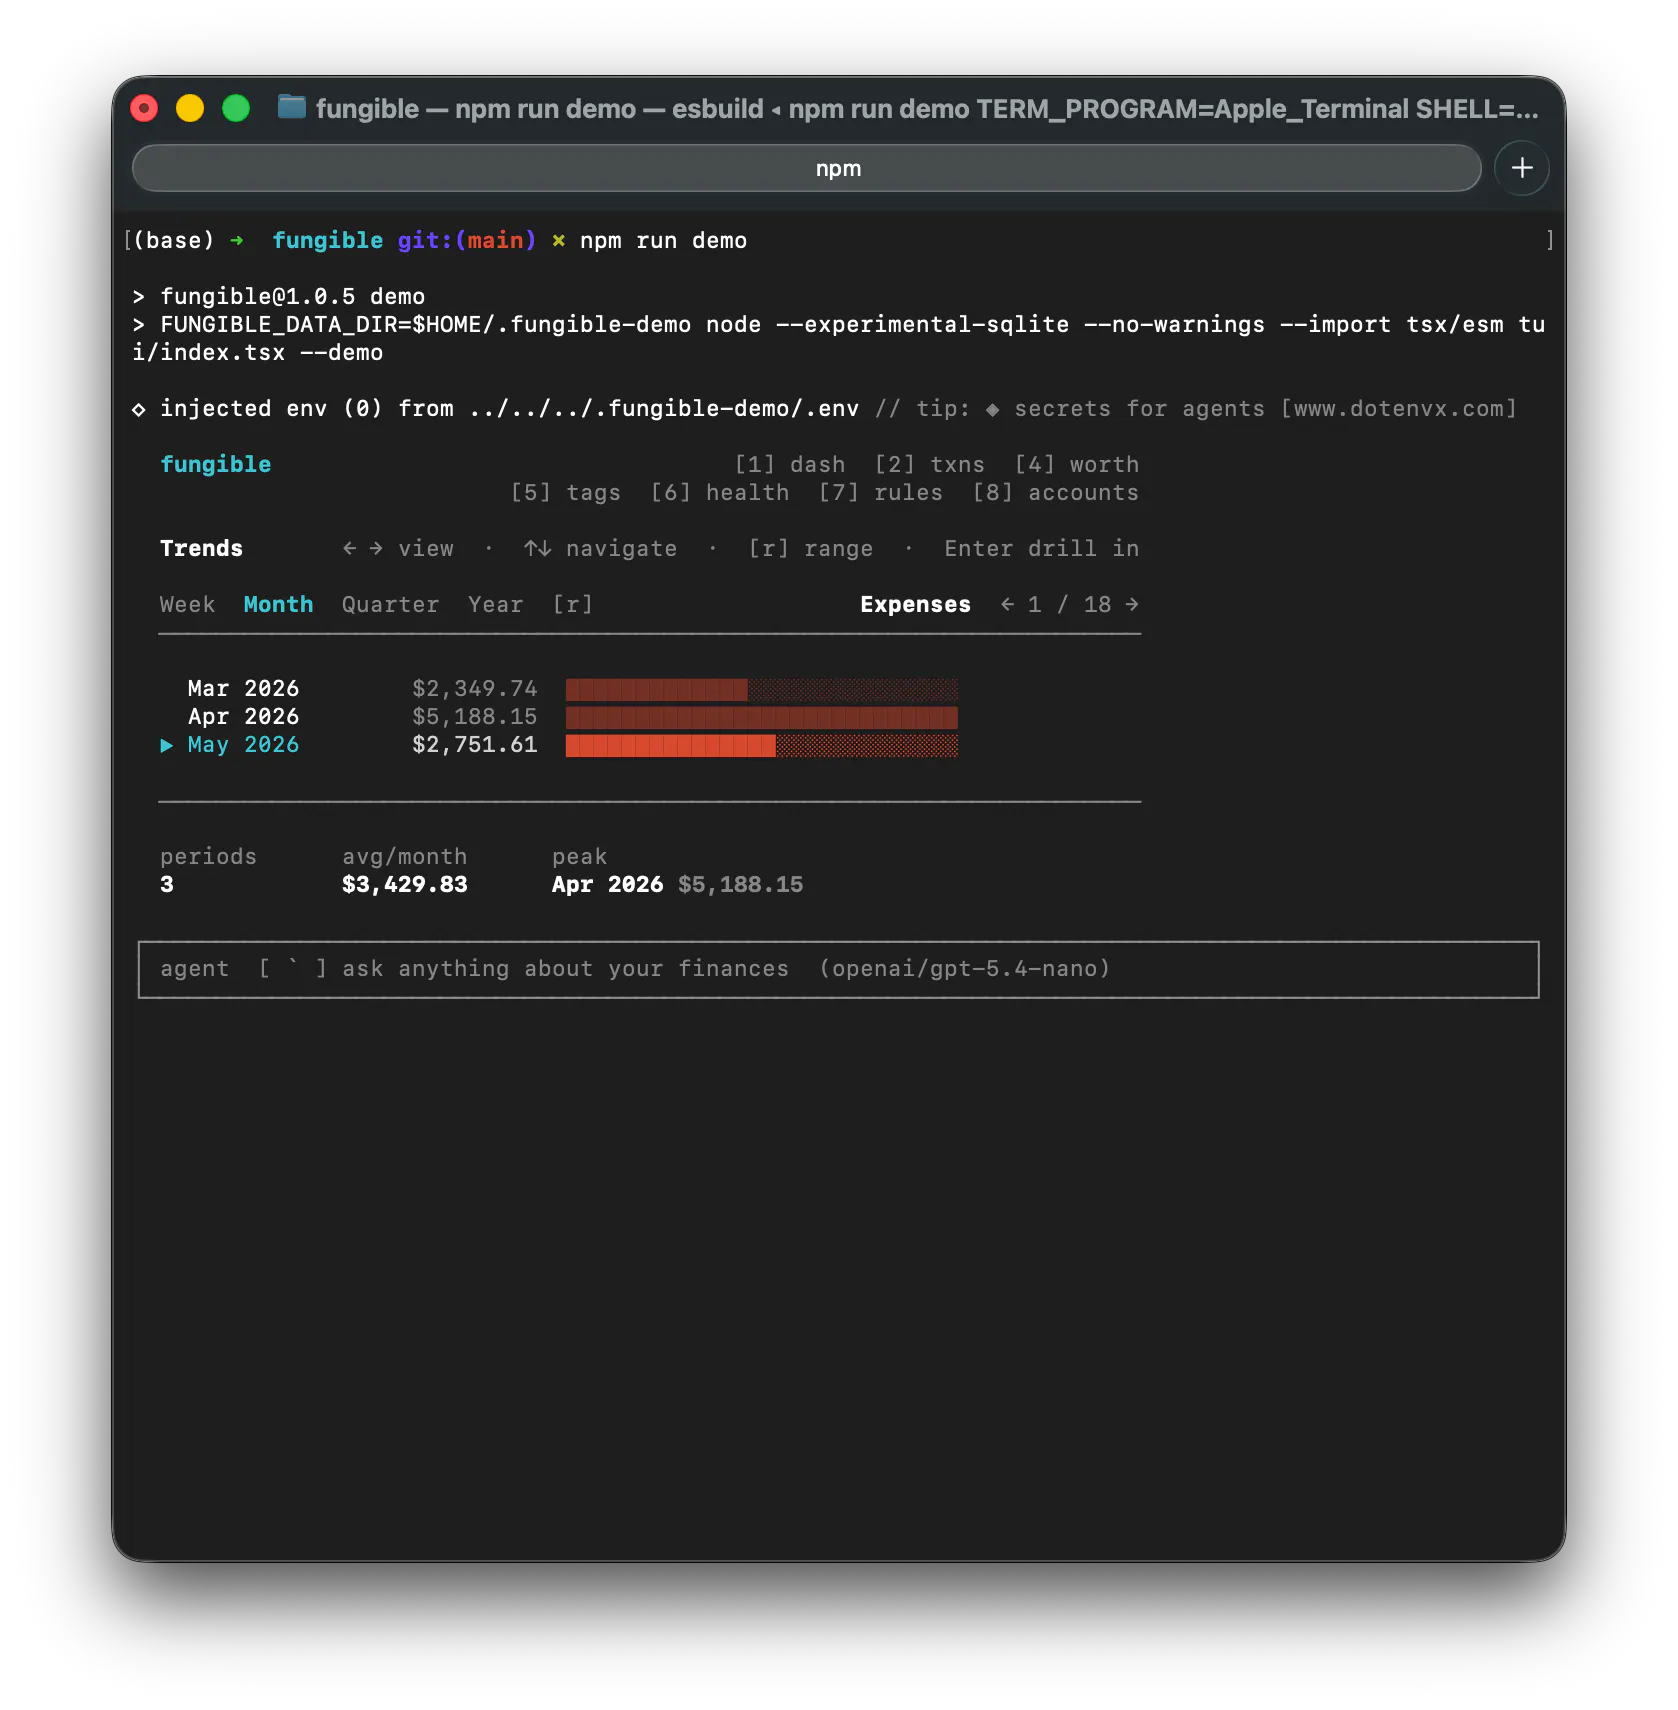Screen dimensions: 1678x1710
Task: Click the fungible app title
Action: tap(215, 464)
